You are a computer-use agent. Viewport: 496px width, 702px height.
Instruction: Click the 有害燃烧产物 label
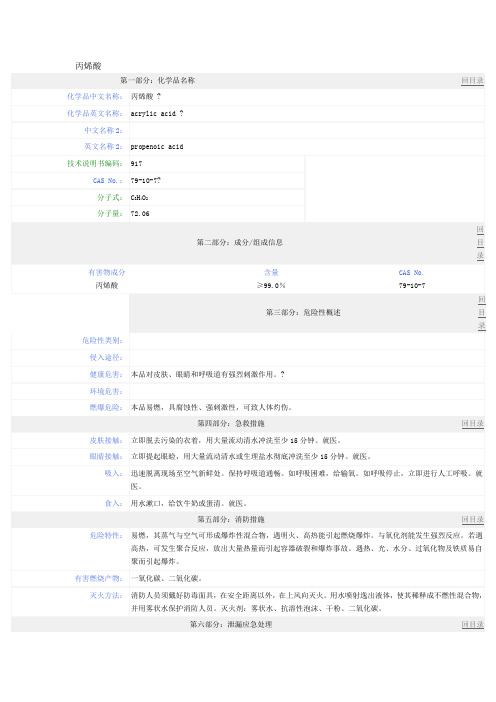[98, 578]
